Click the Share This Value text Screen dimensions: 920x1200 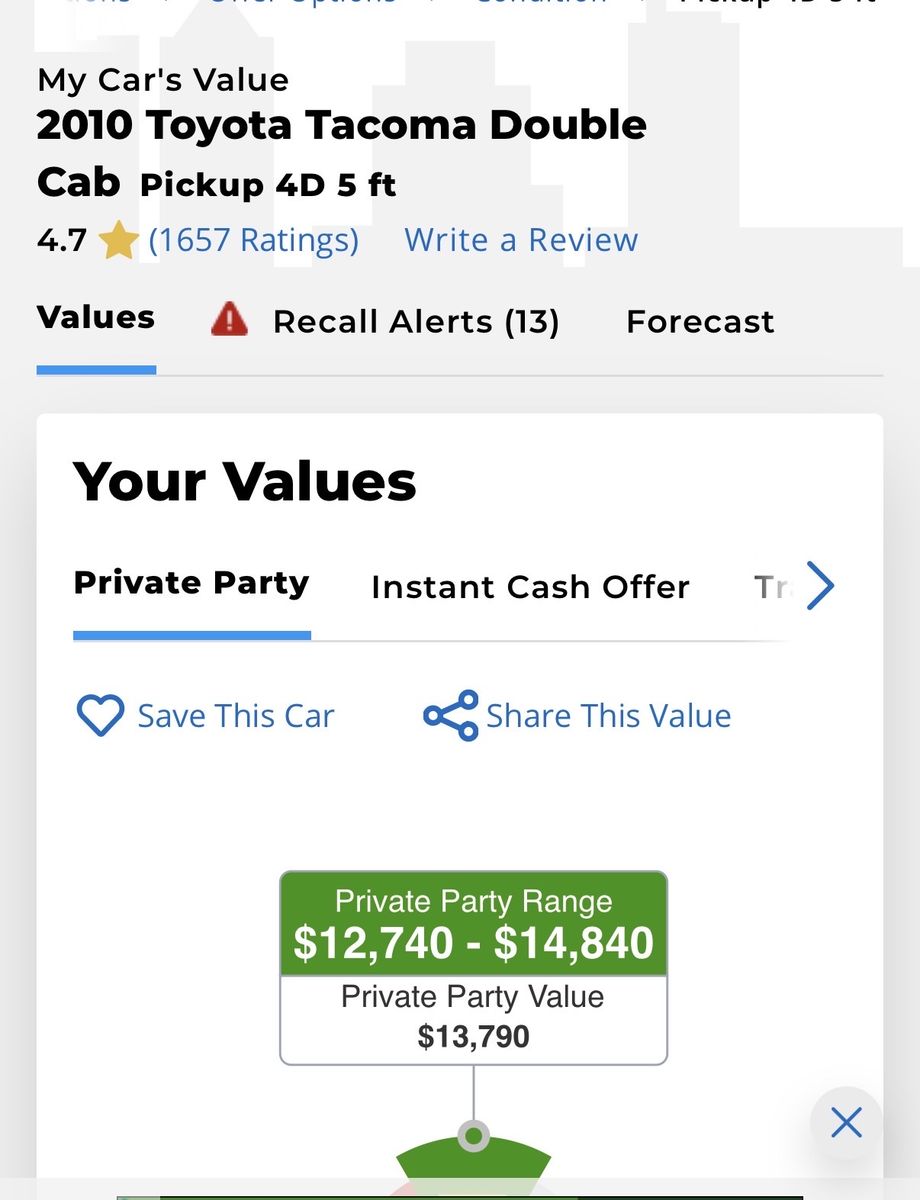click(x=608, y=716)
